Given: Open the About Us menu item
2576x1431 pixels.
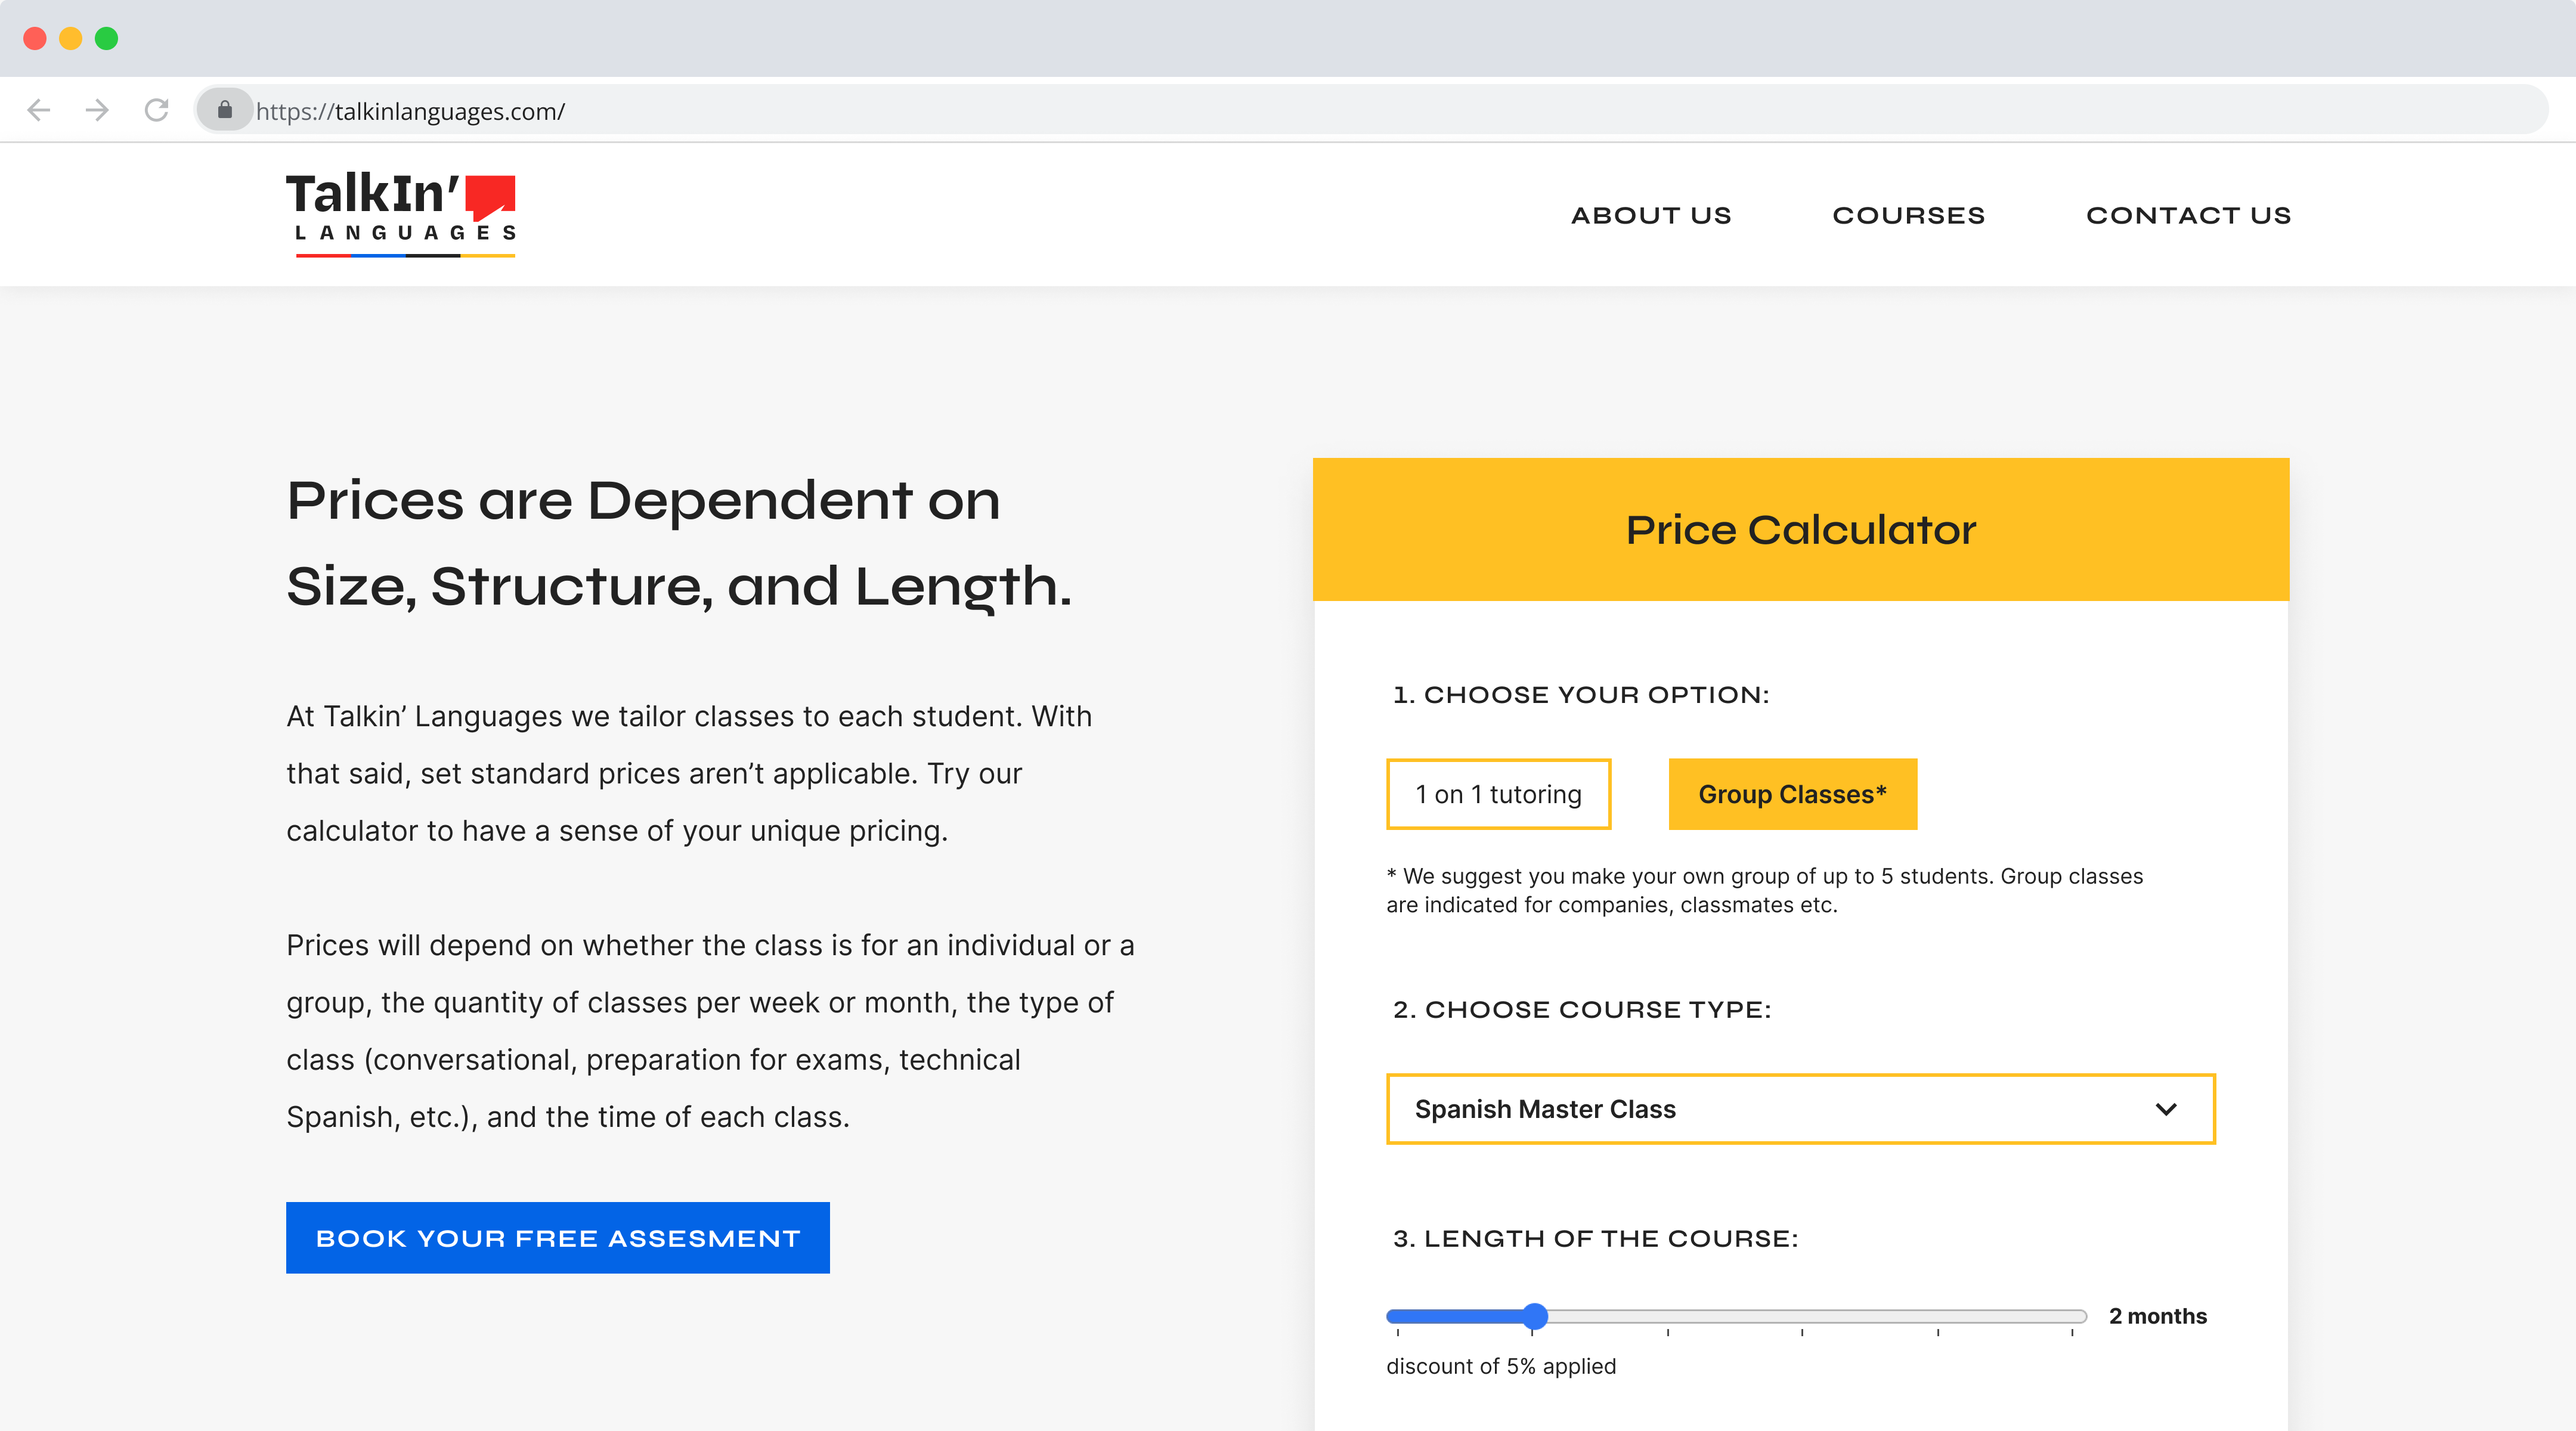Looking at the screenshot, I should pos(1651,215).
